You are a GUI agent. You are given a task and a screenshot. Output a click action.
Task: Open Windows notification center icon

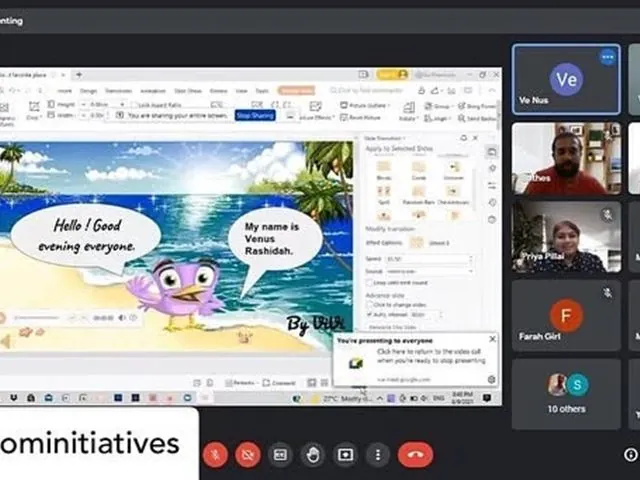[x=487, y=398]
